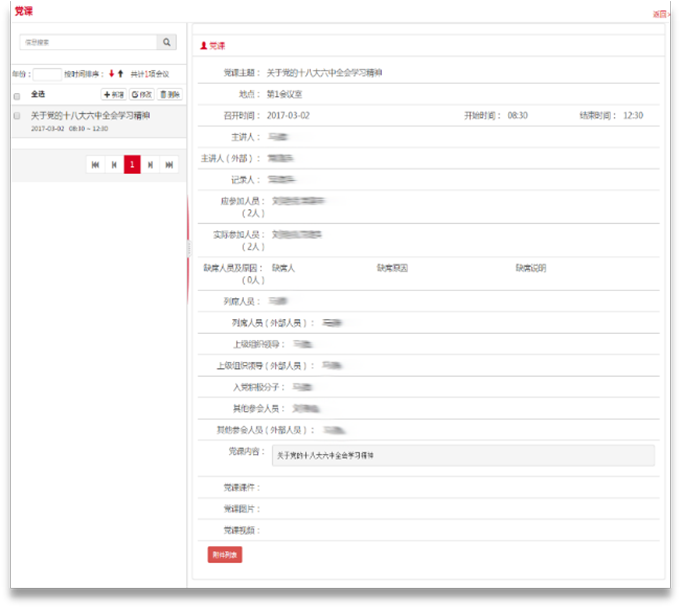
Task: Select current page number 1
Action: click(132, 165)
